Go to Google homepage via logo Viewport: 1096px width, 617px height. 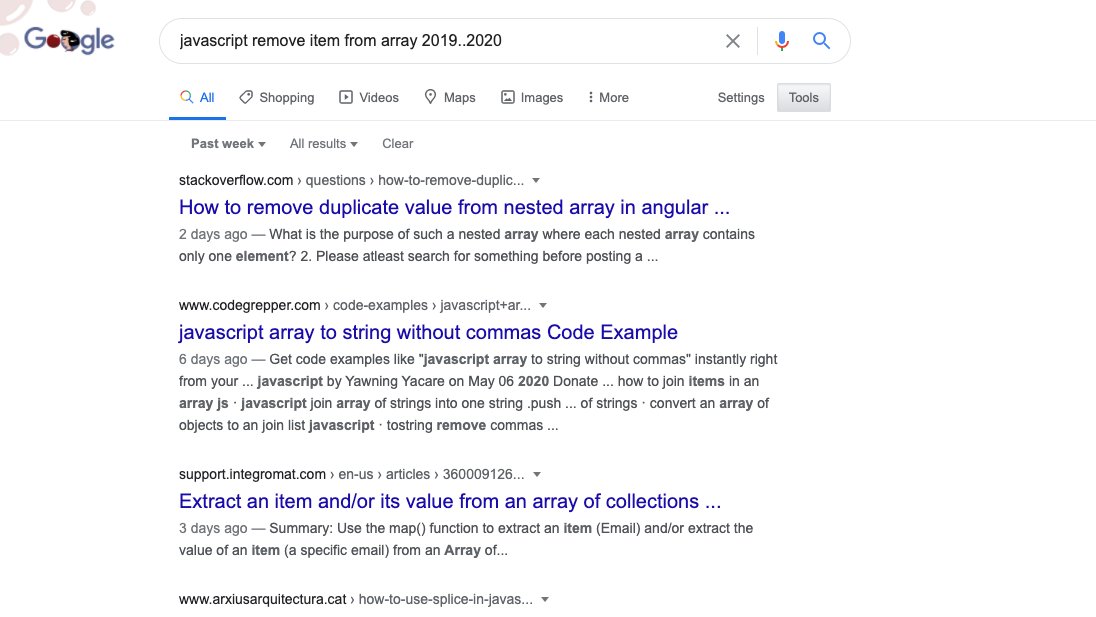68,41
